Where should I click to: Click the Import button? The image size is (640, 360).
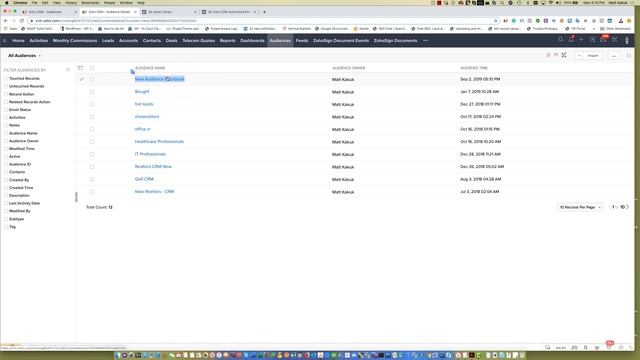point(593,56)
